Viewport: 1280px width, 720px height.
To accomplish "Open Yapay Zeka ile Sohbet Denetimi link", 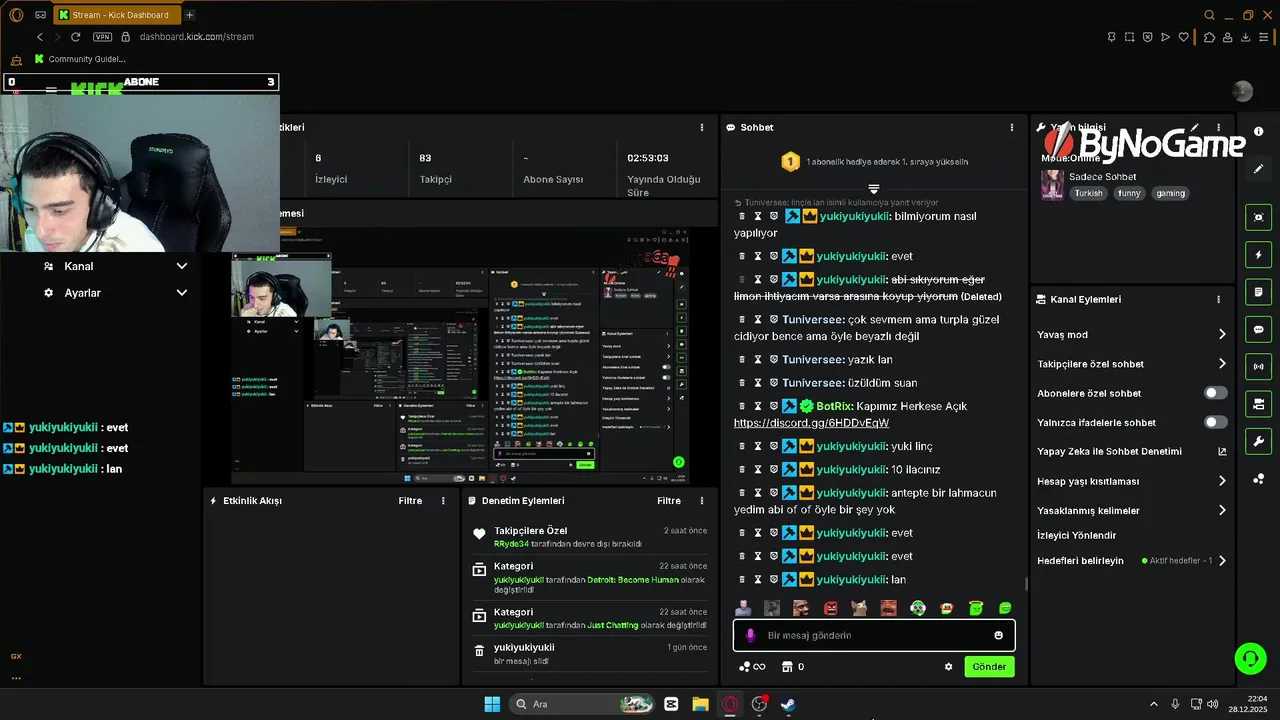I will tap(1131, 452).
